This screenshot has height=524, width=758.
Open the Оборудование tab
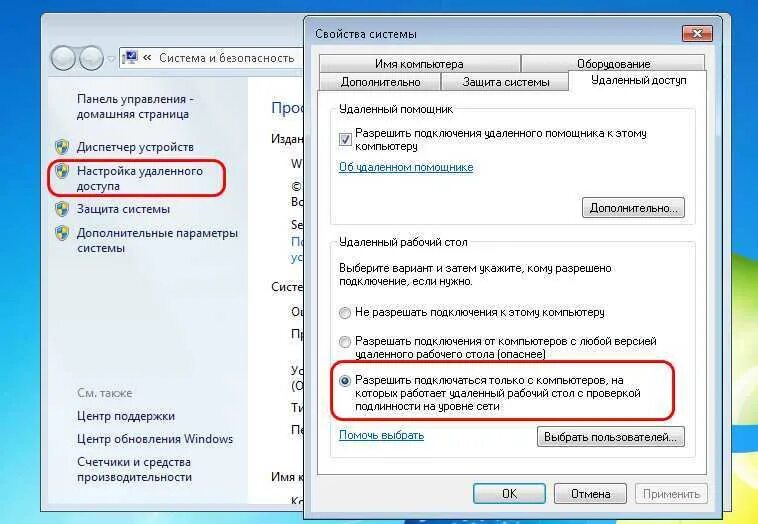613,63
